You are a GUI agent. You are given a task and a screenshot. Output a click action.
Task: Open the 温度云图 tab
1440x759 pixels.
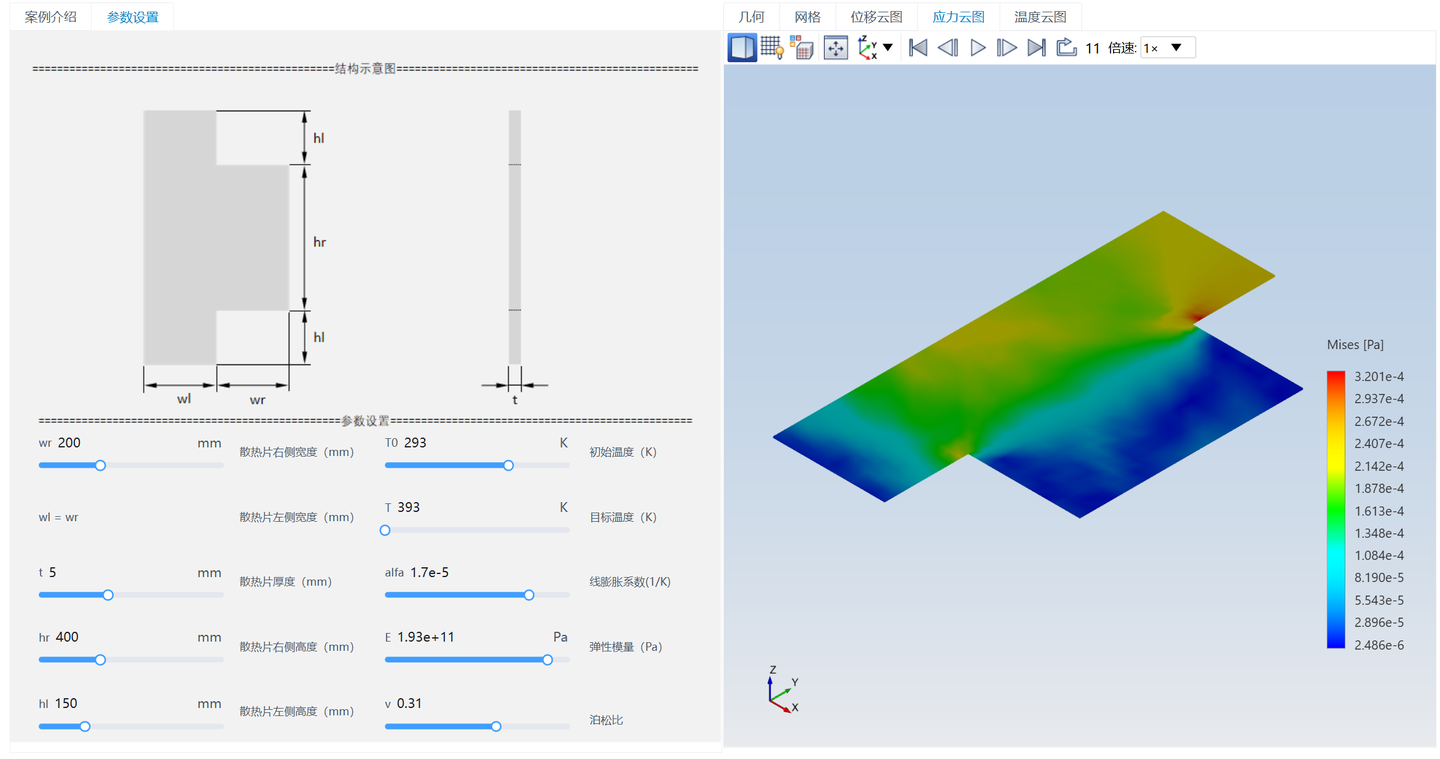click(x=1041, y=16)
